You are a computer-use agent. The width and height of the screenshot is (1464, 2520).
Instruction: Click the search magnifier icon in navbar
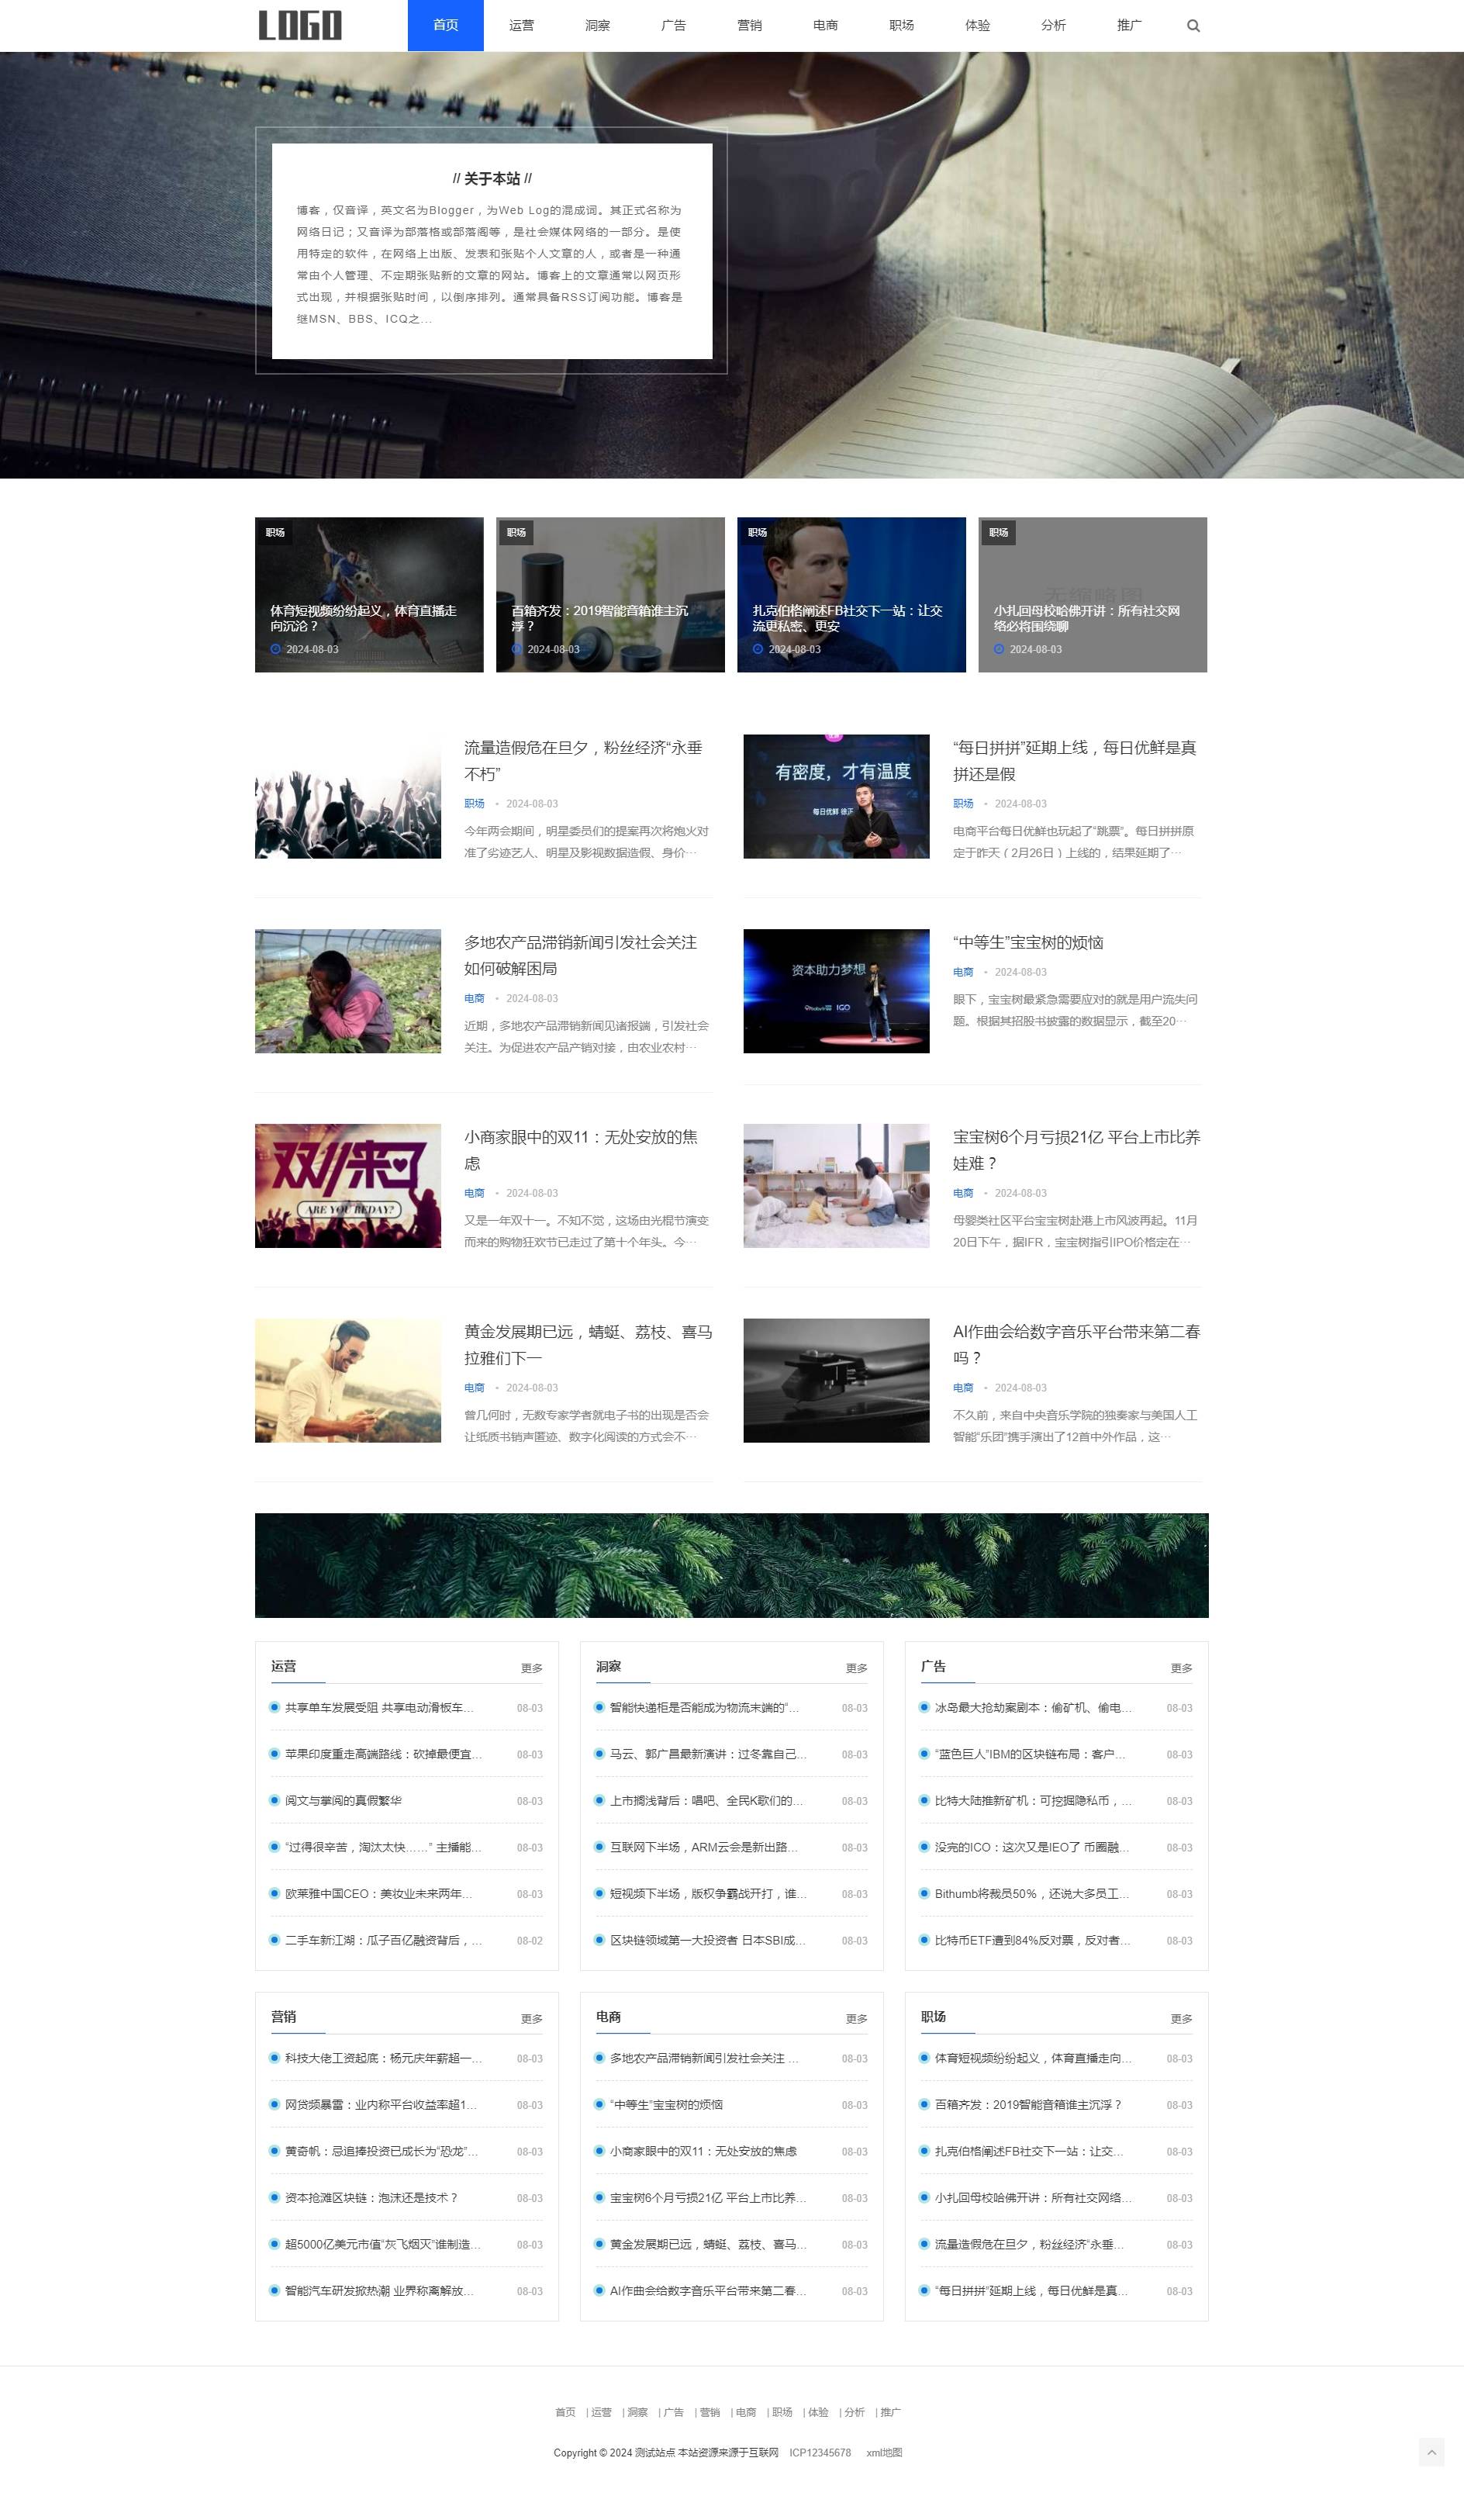[1193, 26]
